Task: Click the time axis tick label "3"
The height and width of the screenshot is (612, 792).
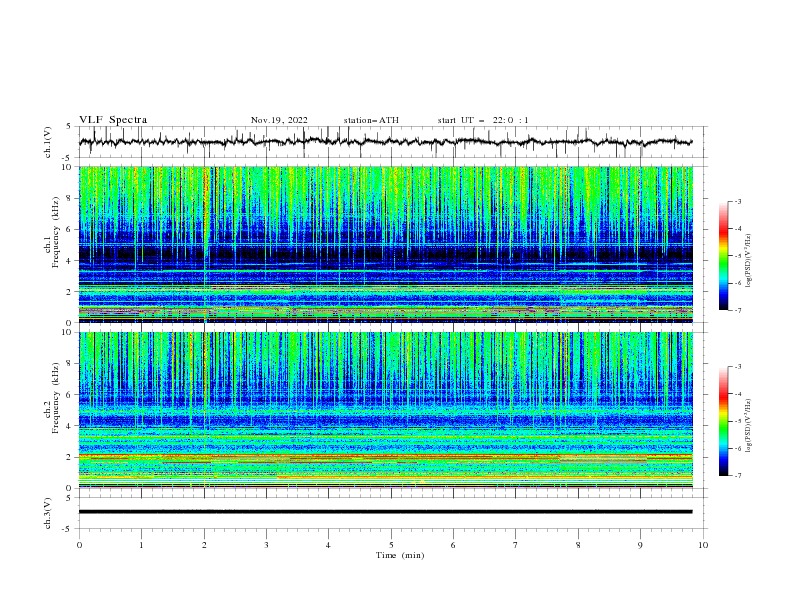Action: (x=266, y=545)
